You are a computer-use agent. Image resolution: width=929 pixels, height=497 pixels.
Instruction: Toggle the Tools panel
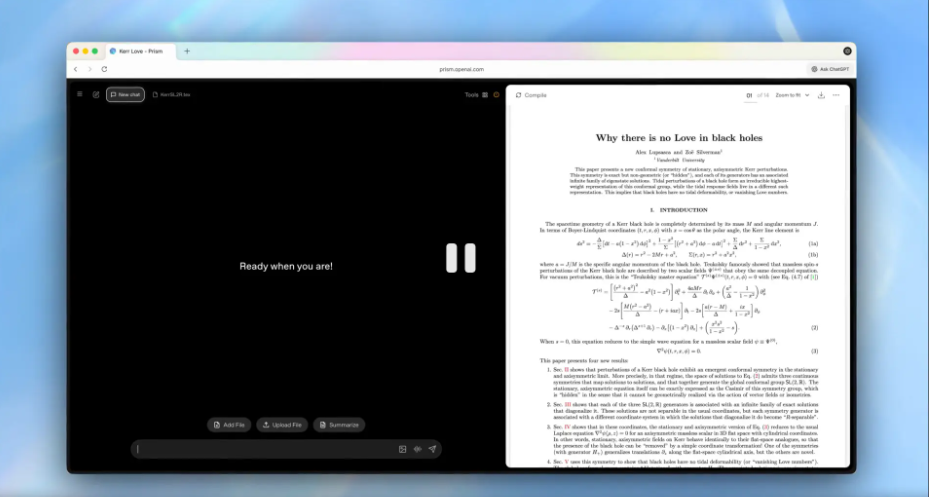click(x=475, y=95)
